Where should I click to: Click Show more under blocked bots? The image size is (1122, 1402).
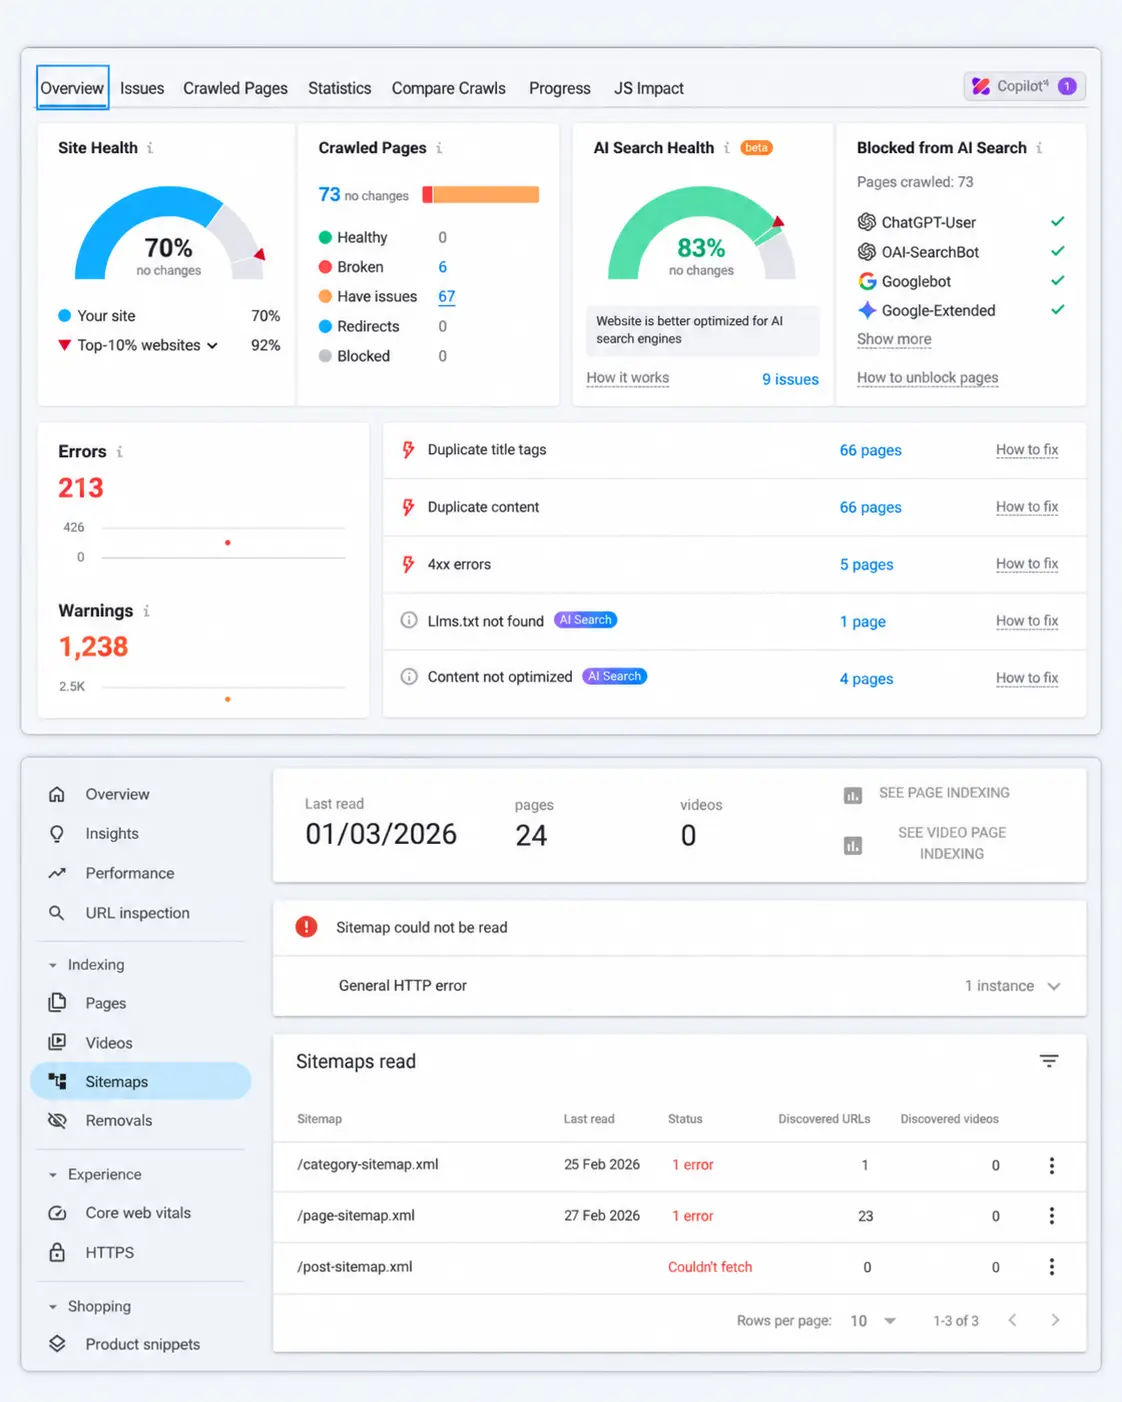click(x=894, y=339)
